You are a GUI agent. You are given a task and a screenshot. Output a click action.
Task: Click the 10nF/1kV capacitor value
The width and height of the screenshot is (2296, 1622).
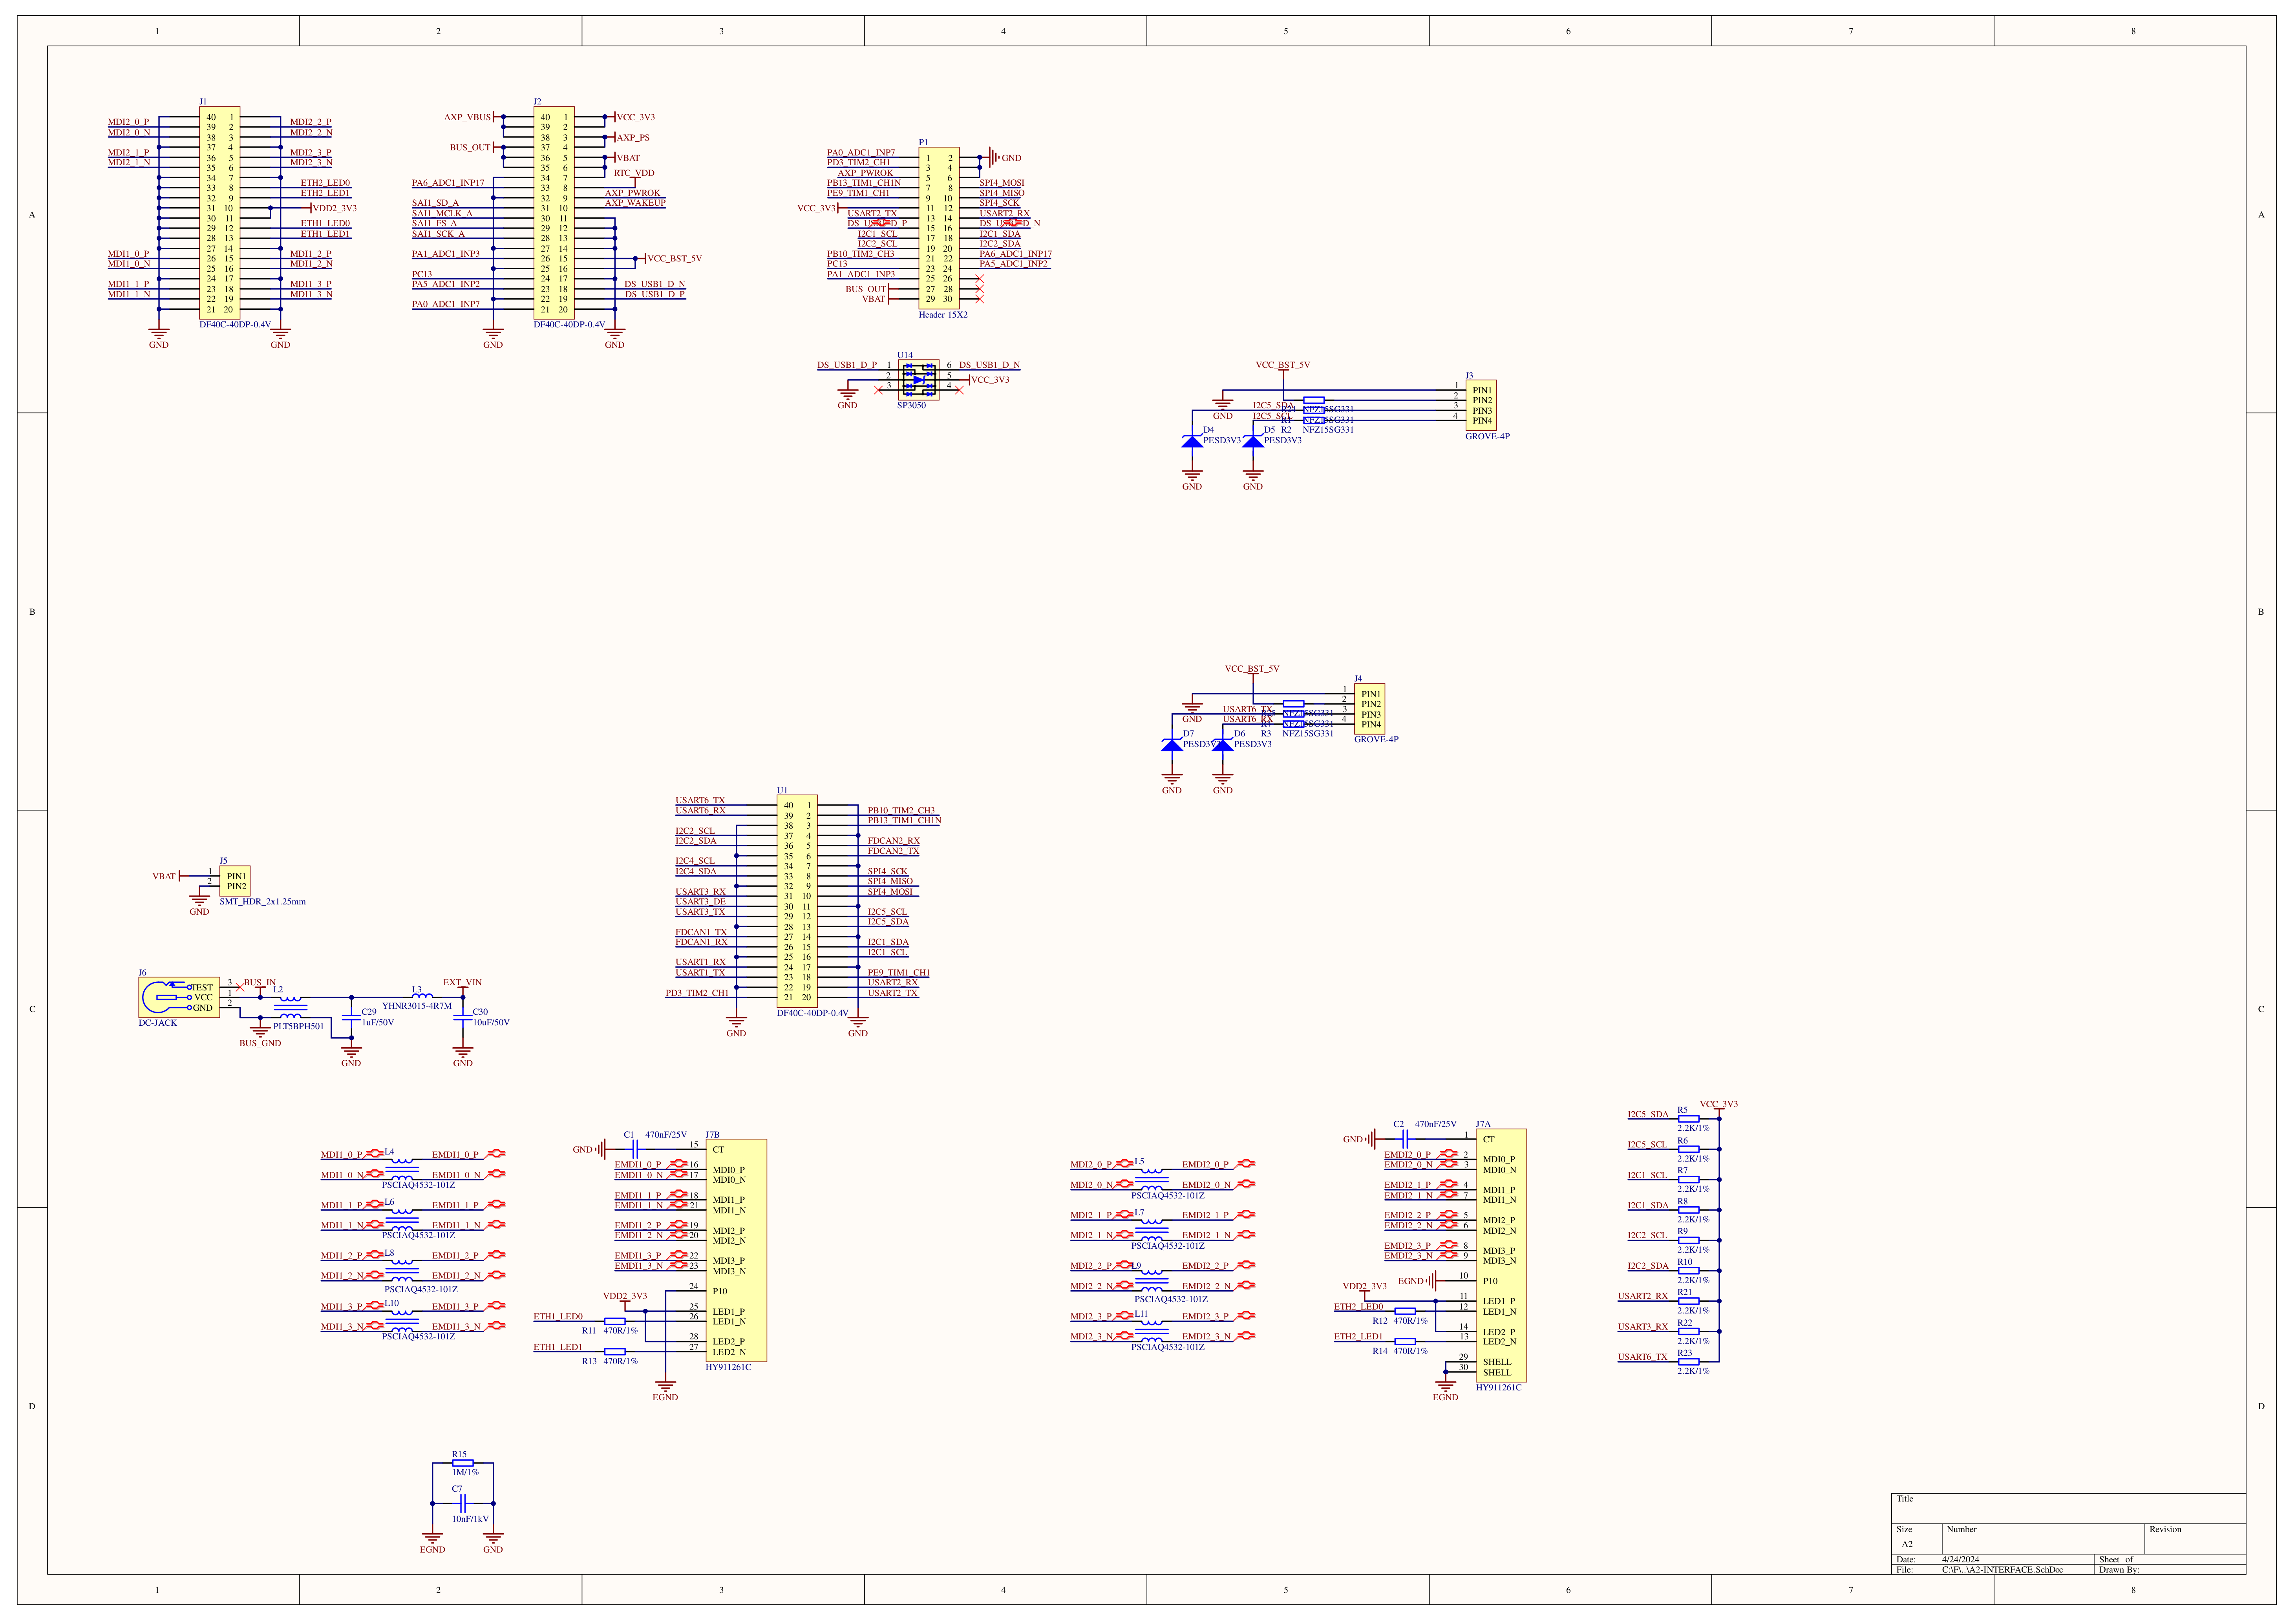470,1519
